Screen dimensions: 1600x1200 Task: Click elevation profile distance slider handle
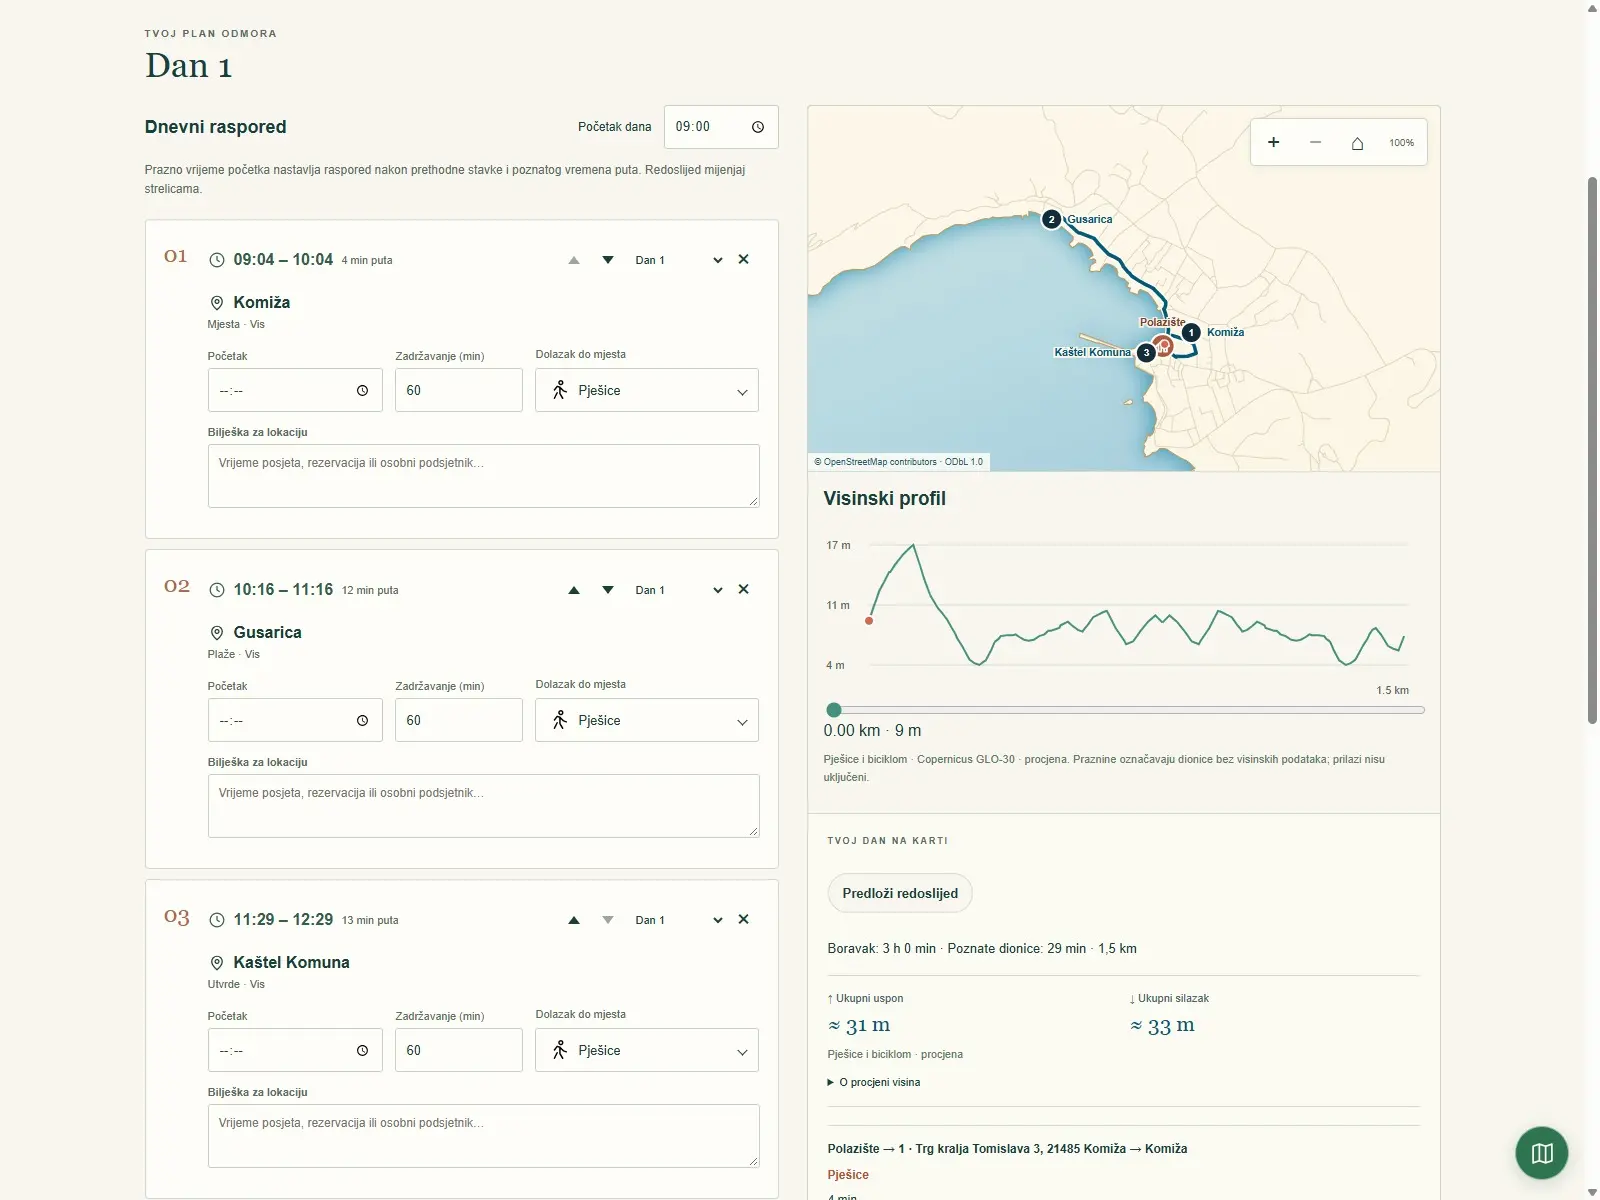click(x=834, y=710)
